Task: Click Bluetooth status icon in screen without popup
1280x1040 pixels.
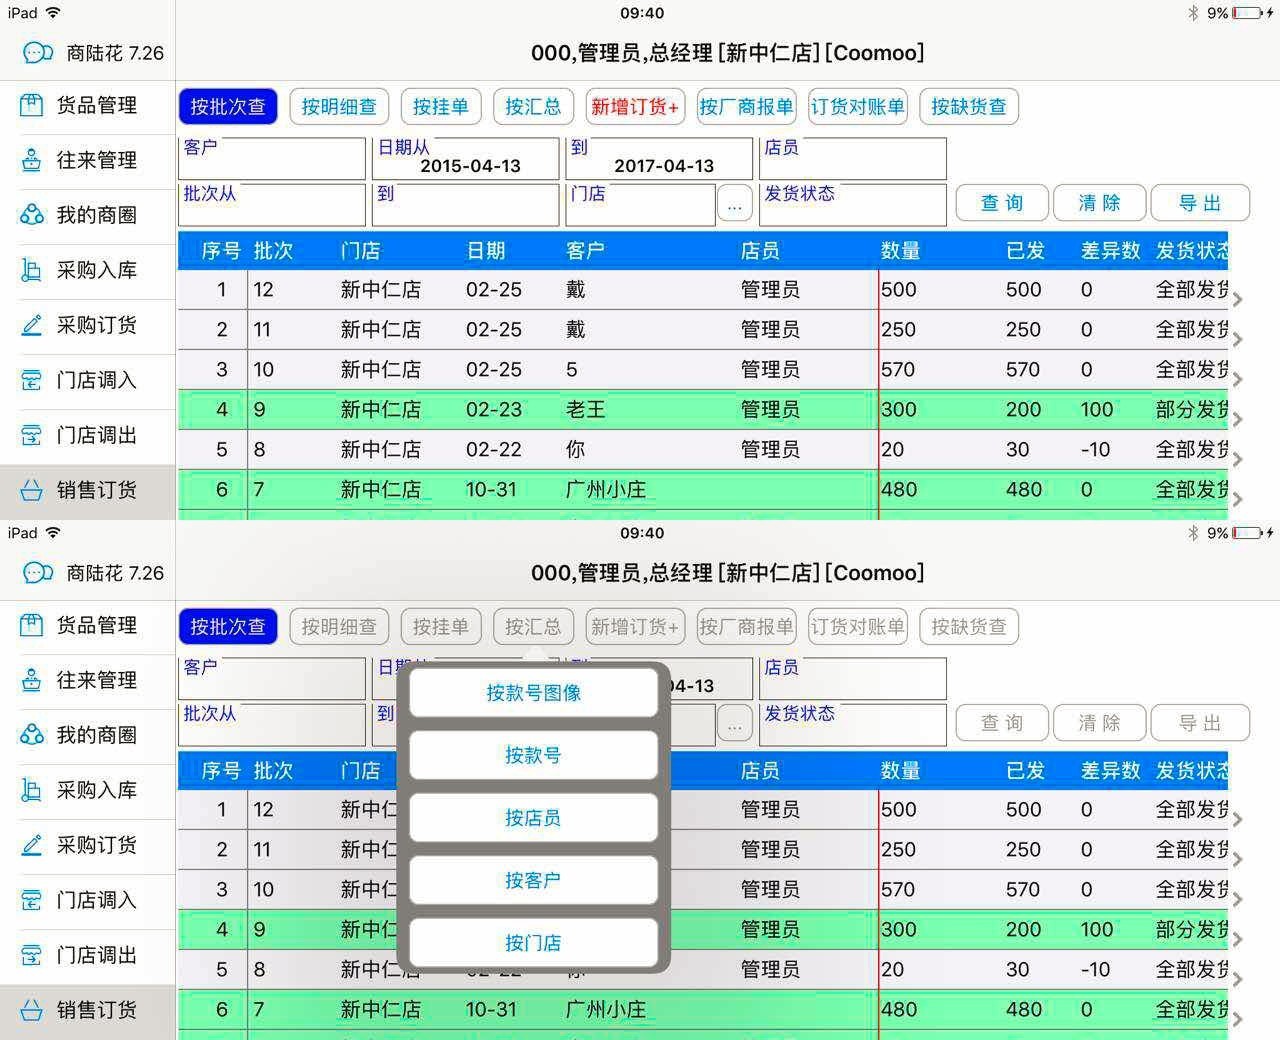Action: pyautogui.click(x=1193, y=13)
